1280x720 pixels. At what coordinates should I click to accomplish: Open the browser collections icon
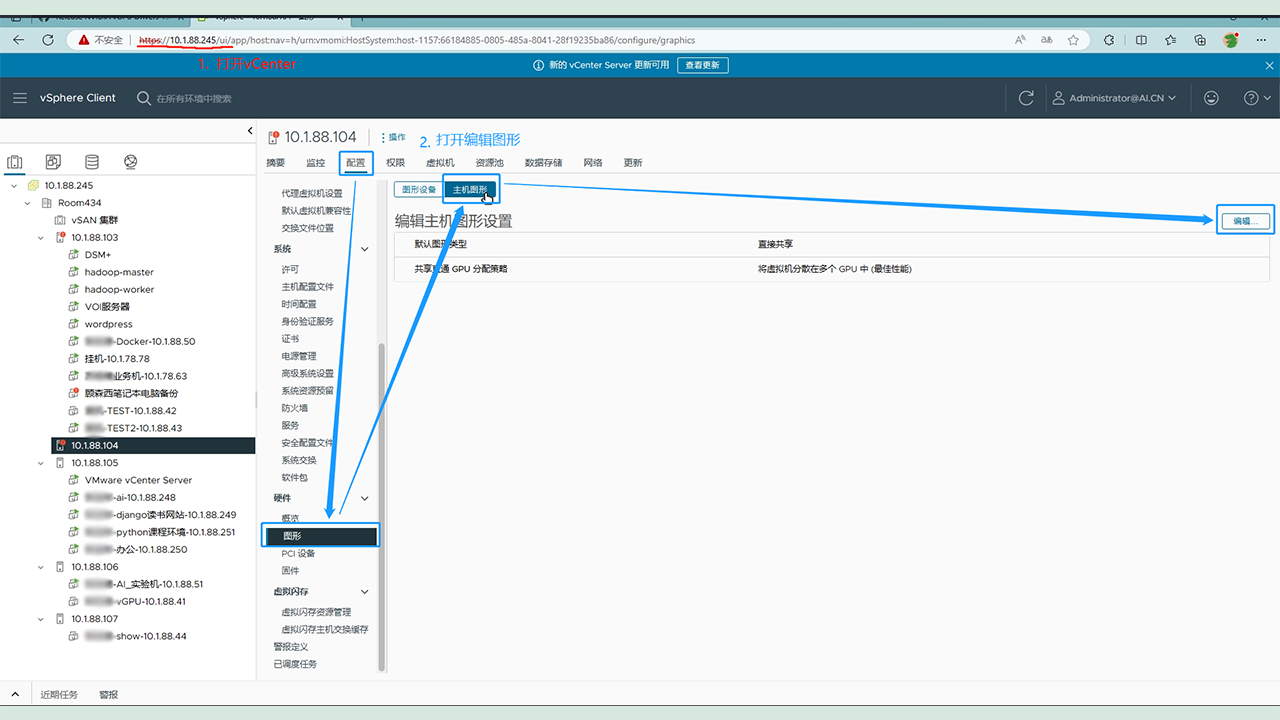(1201, 40)
